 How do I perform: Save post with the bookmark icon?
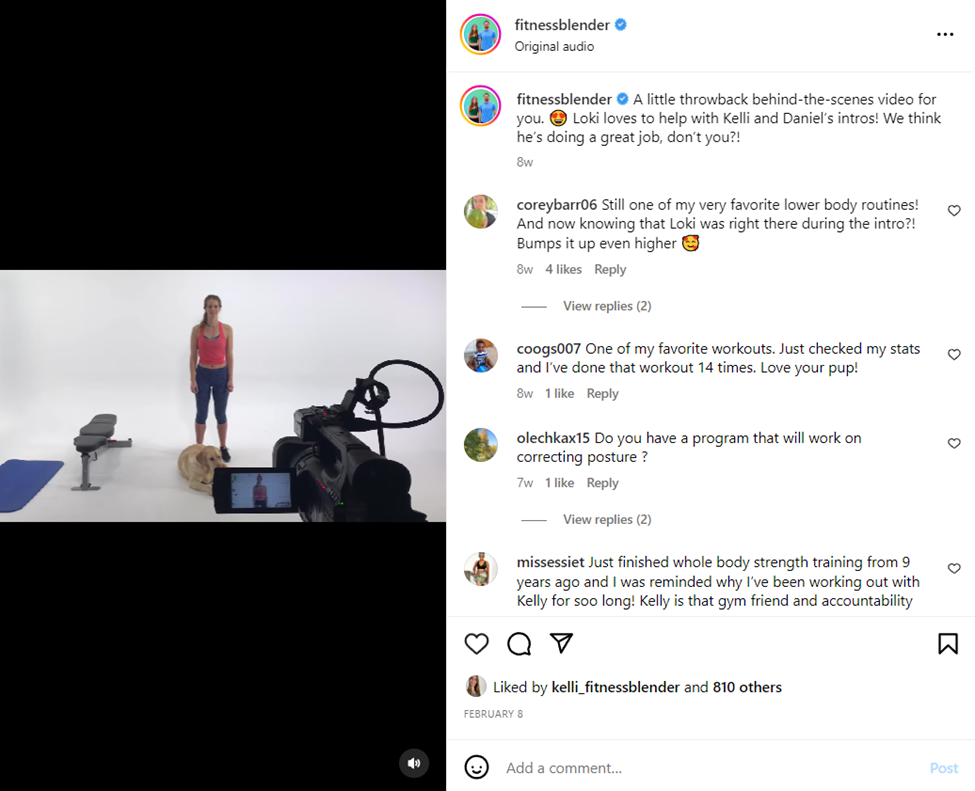point(948,644)
